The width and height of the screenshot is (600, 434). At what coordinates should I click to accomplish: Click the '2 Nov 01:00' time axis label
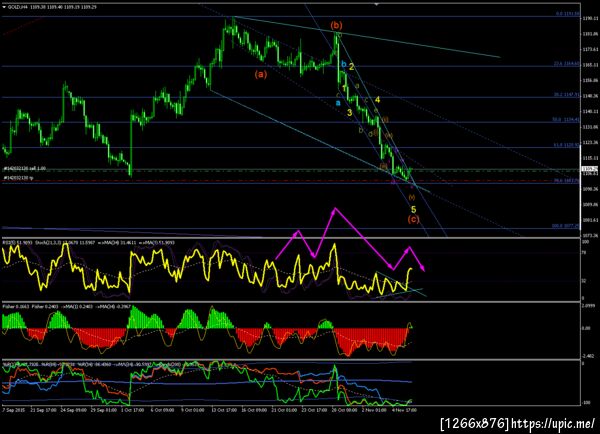374,410
